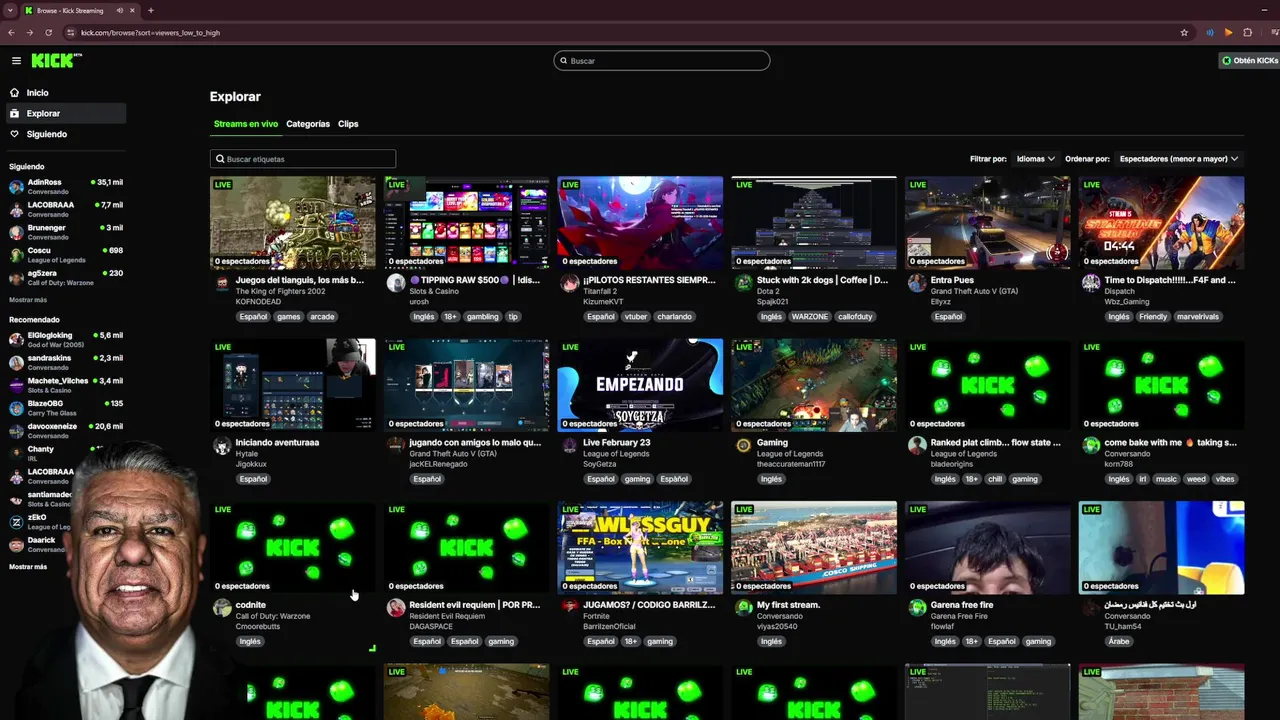
Task: Open ElGlogloking recommended channel
Action: tap(66, 339)
